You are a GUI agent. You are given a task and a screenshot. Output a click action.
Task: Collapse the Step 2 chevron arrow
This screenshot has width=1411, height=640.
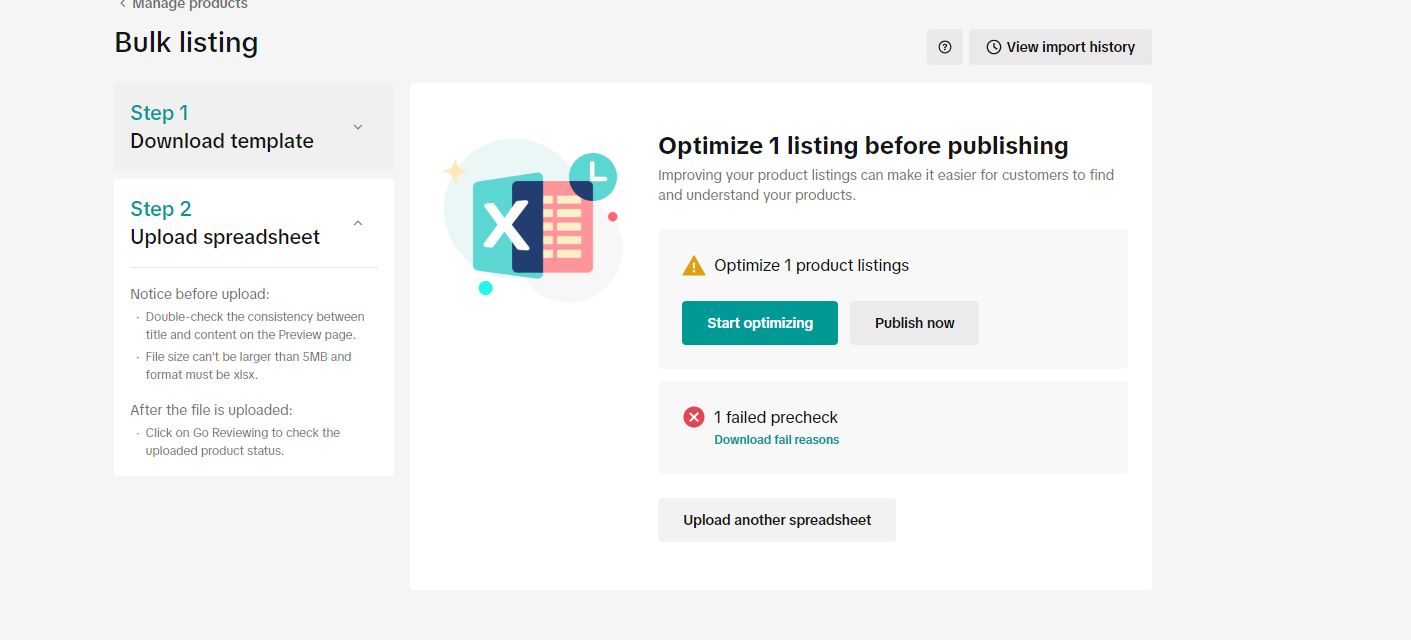pos(358,223)
